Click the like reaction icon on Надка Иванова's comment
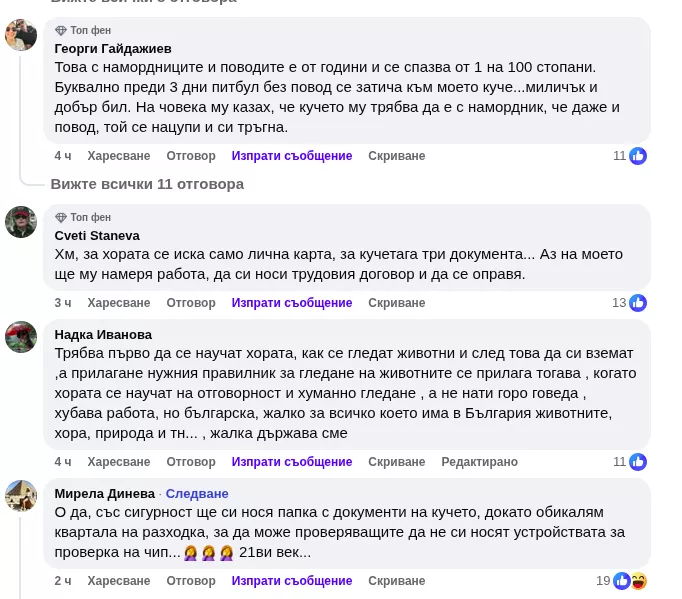 pyautogui.click(x=637, y=462)
